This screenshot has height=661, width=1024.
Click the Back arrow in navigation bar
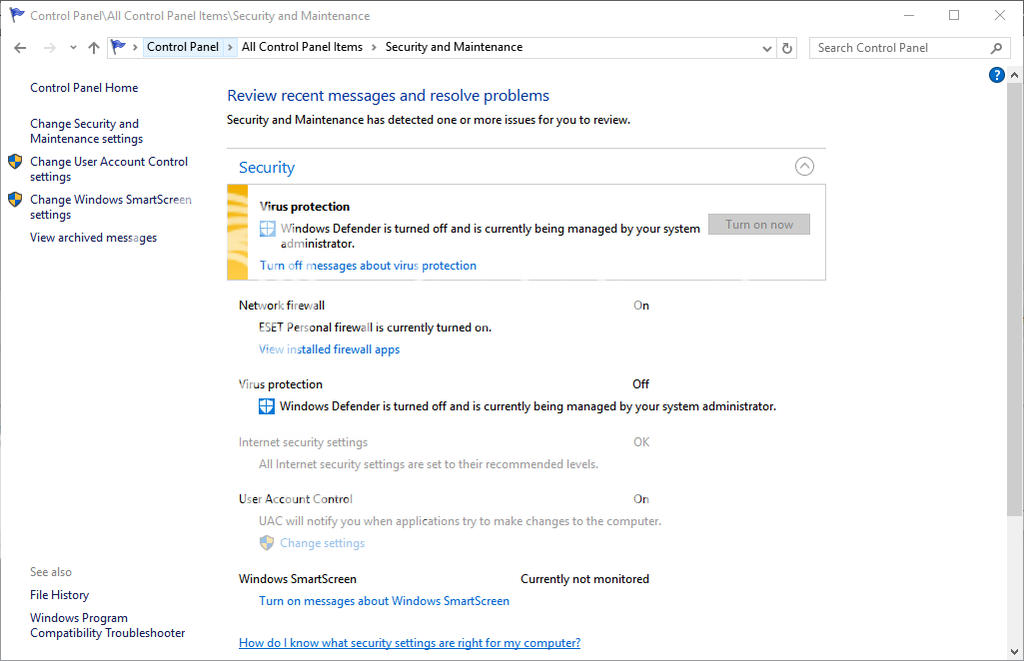tap(20, 48)
